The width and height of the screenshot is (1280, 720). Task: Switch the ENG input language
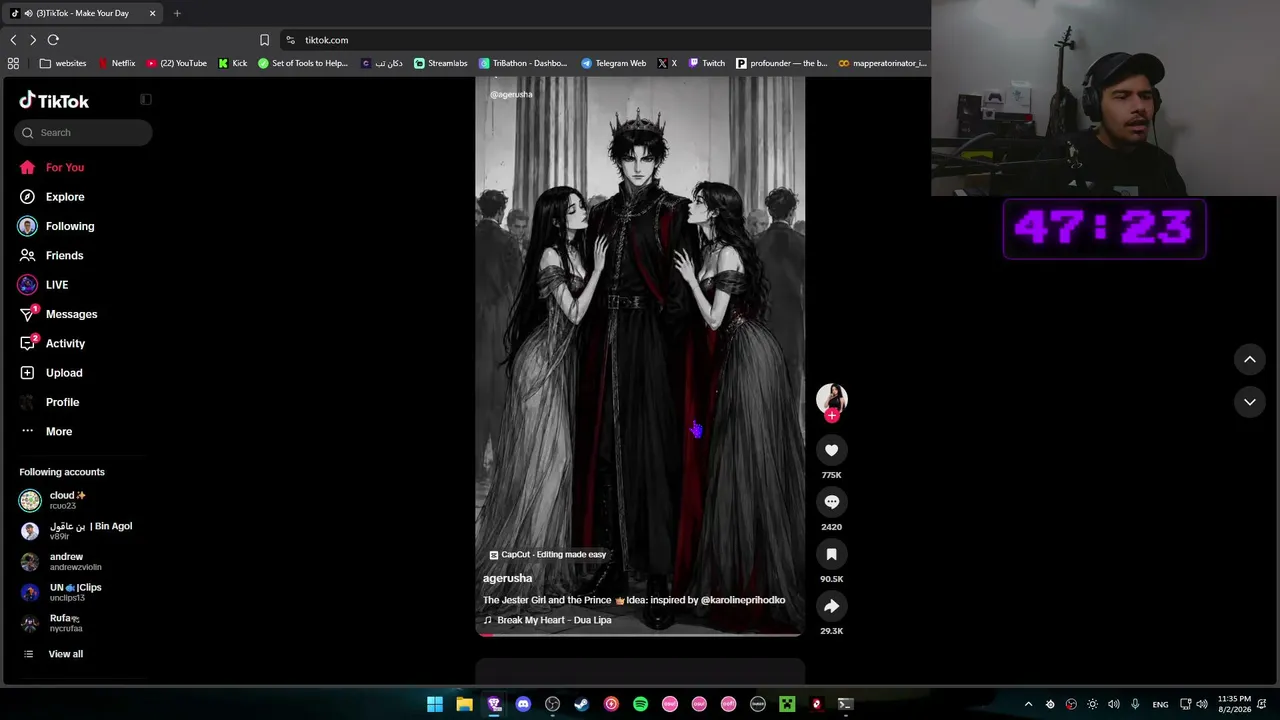pyautogui.click(x=1160, y=704)
